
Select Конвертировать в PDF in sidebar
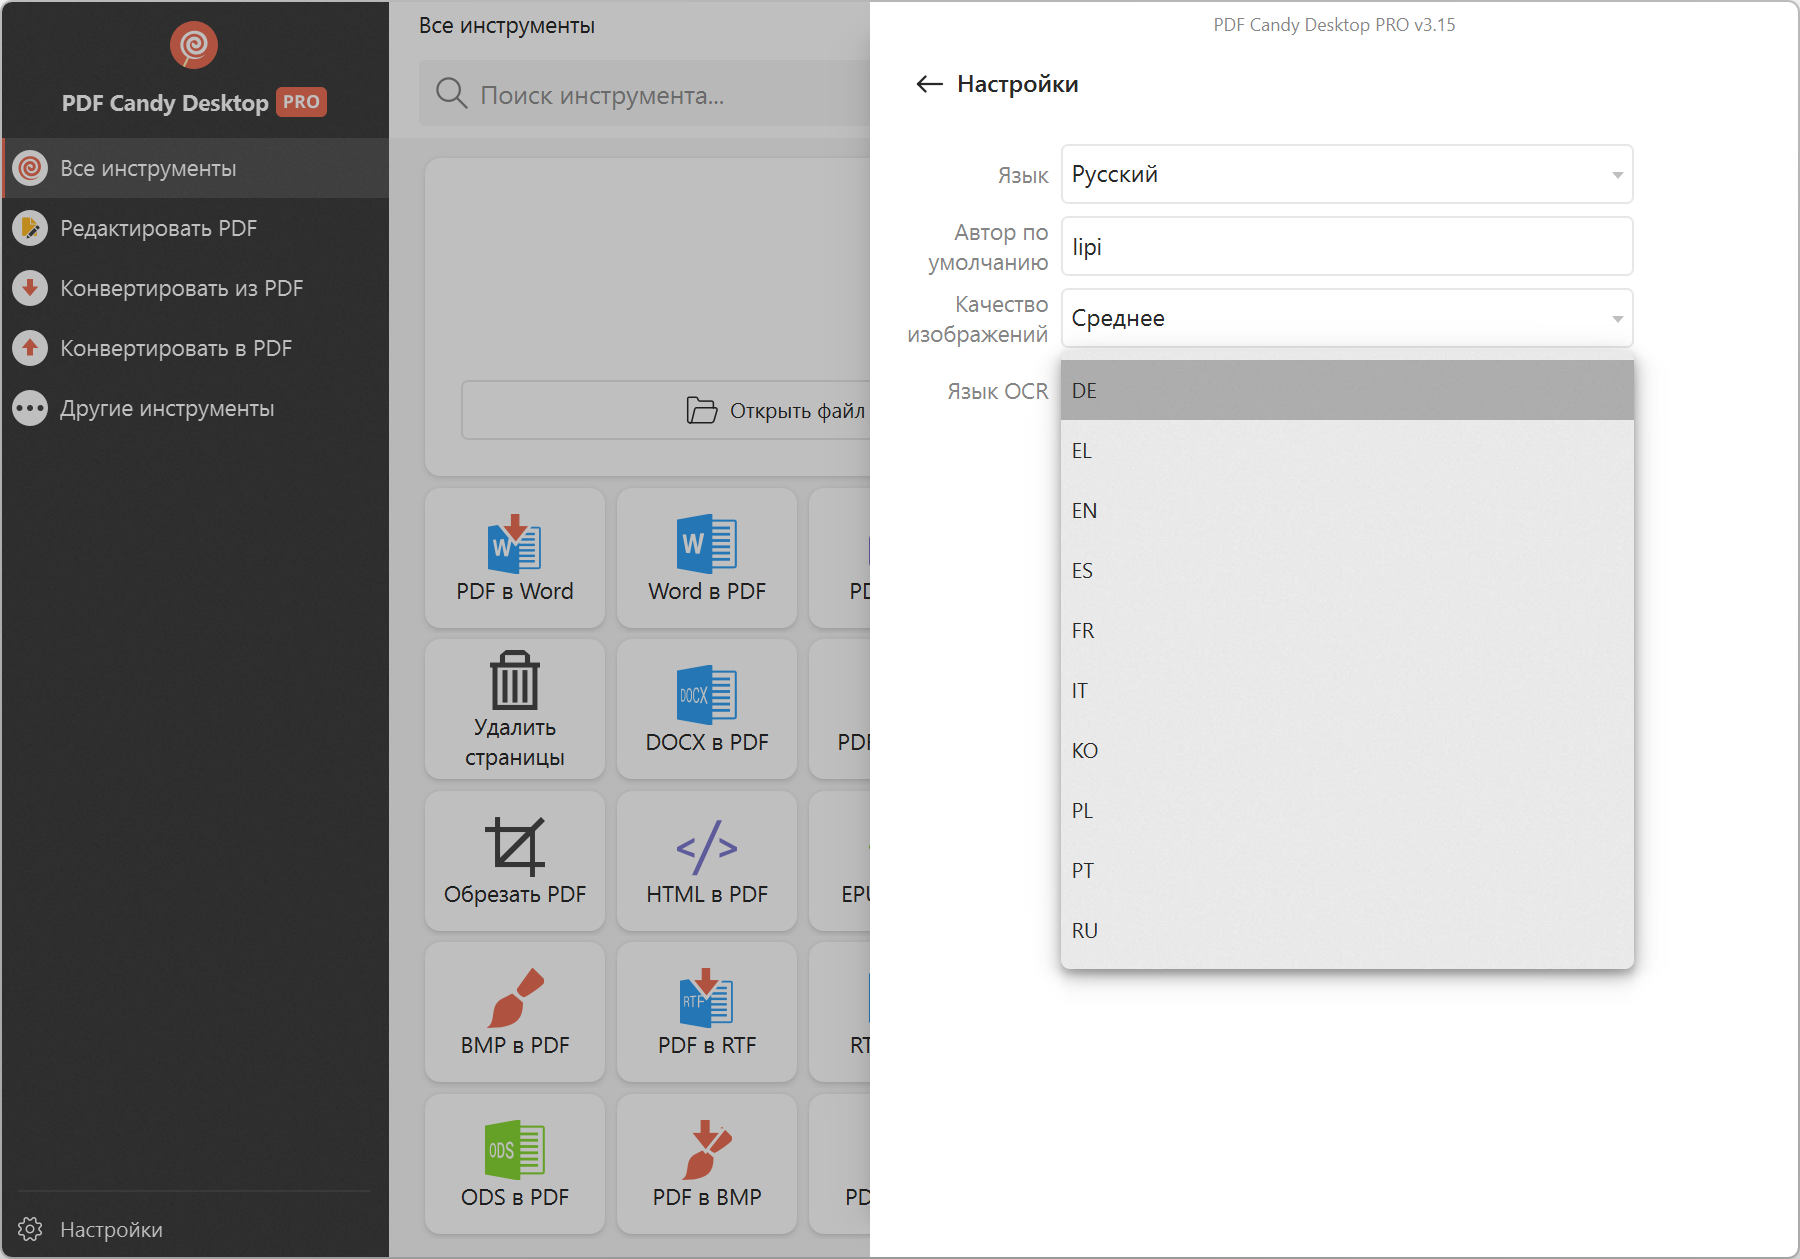pos(195,348)
